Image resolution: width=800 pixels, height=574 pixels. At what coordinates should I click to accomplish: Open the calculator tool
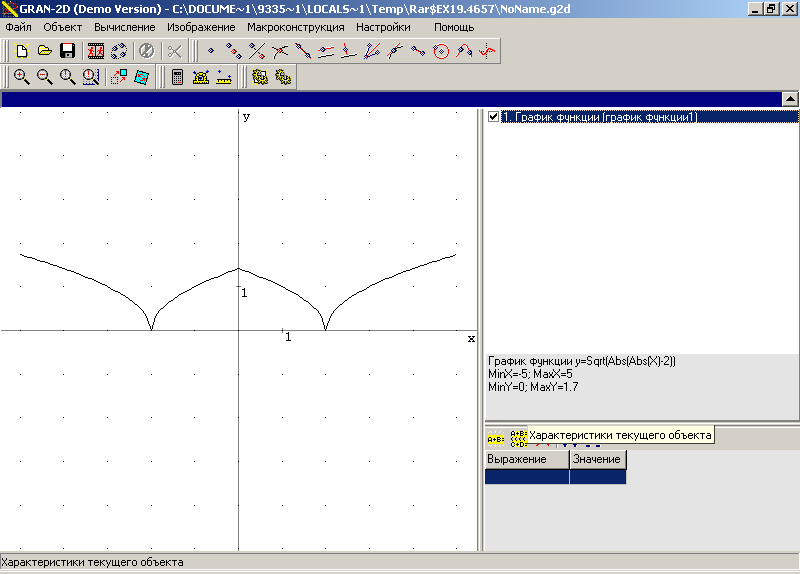pyautogui.click(x=178, y=77)
